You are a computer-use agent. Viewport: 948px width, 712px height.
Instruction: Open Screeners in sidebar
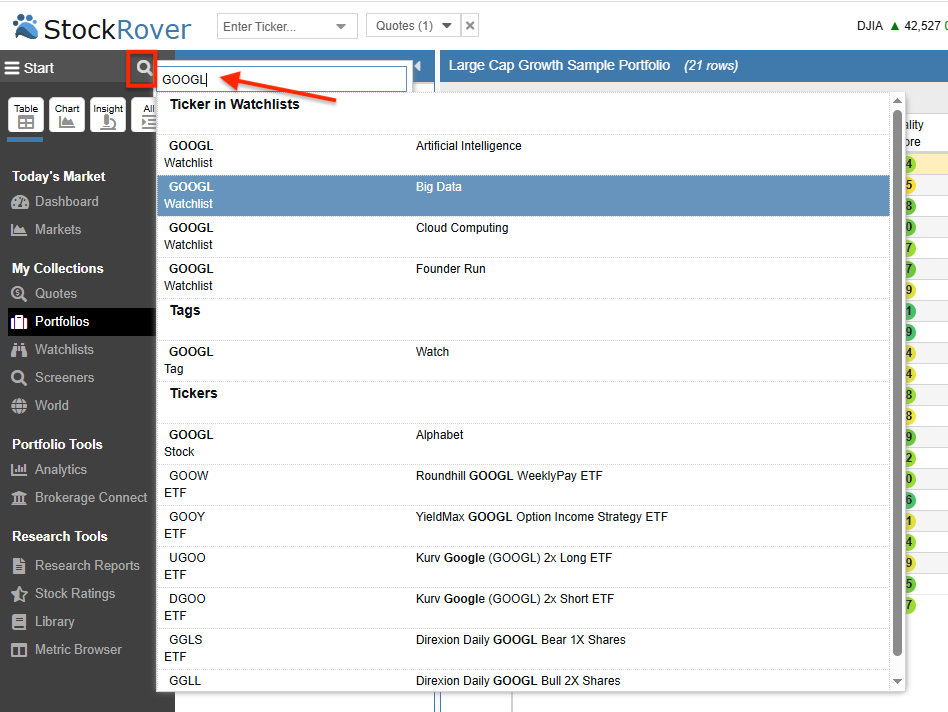pyautogui.click(x=53, y=378)
